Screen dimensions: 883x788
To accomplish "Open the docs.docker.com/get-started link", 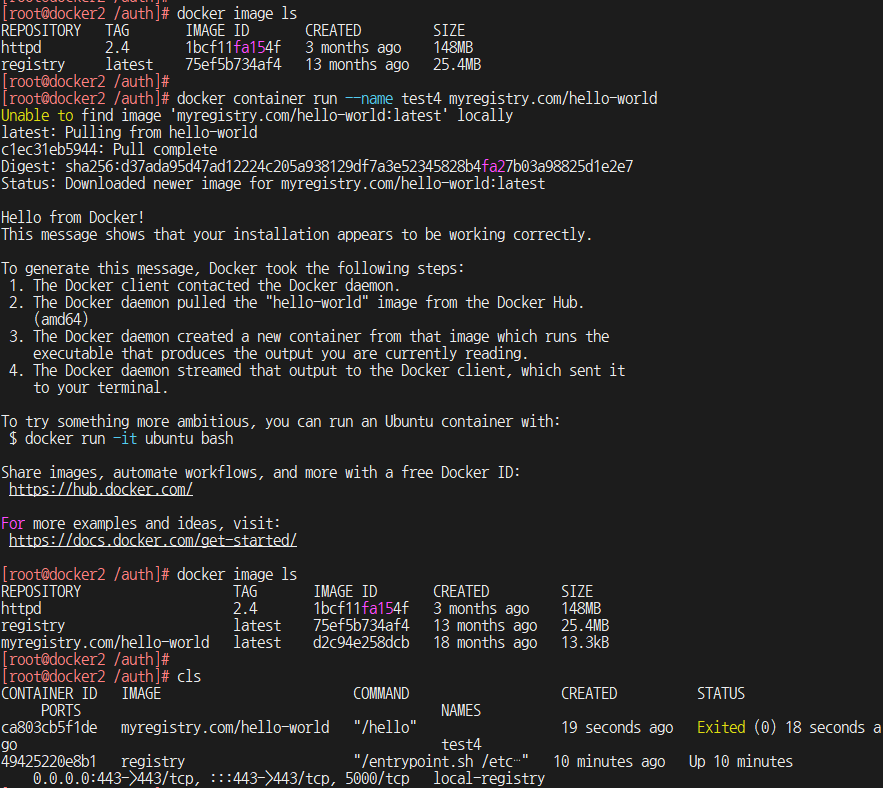I will click(x=153, y=541).
